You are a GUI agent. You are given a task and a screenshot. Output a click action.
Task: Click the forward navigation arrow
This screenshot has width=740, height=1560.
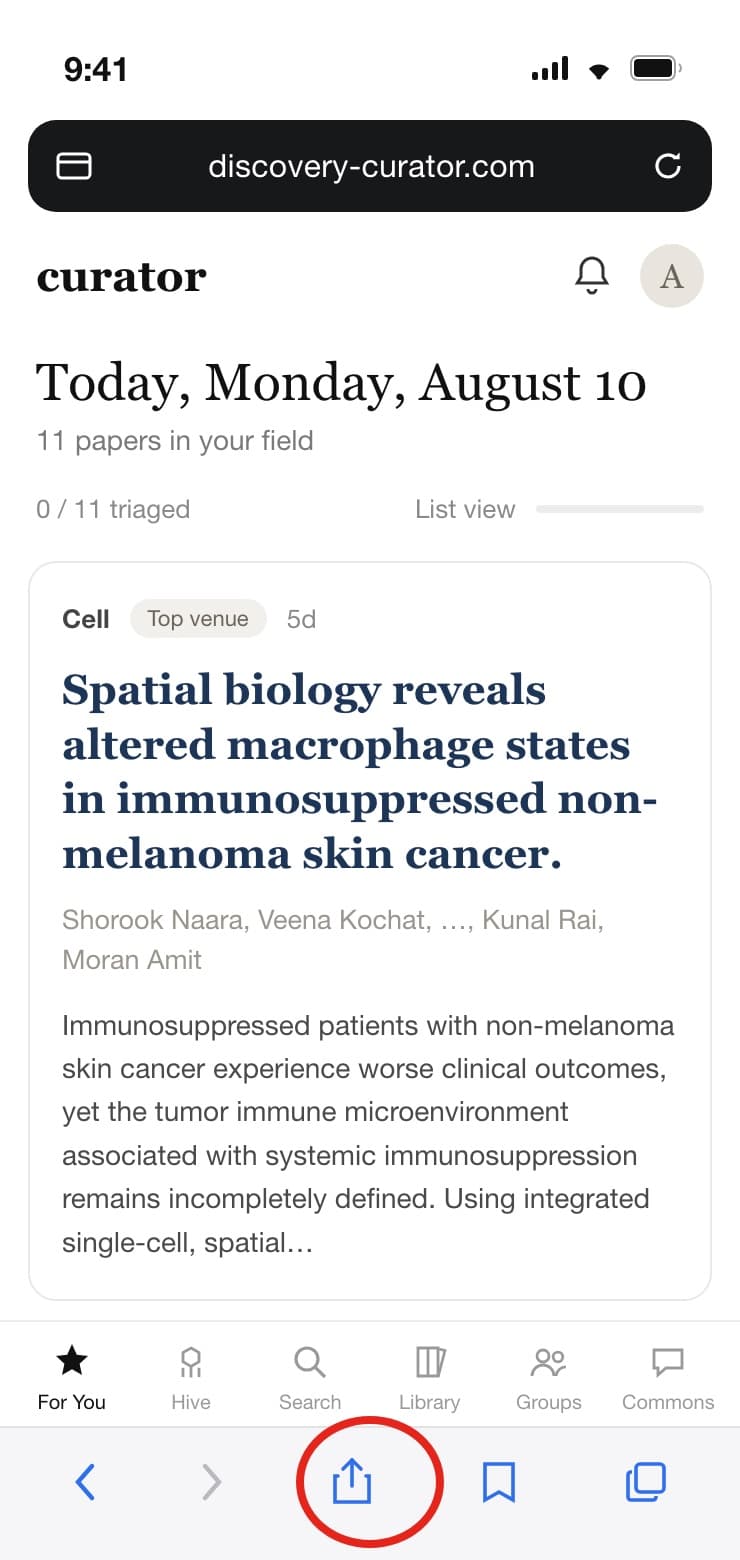pos(211,1481)
